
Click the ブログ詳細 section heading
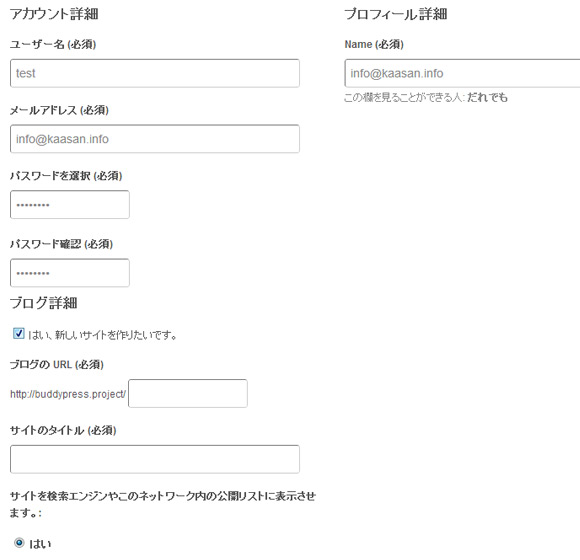(44, 303)
